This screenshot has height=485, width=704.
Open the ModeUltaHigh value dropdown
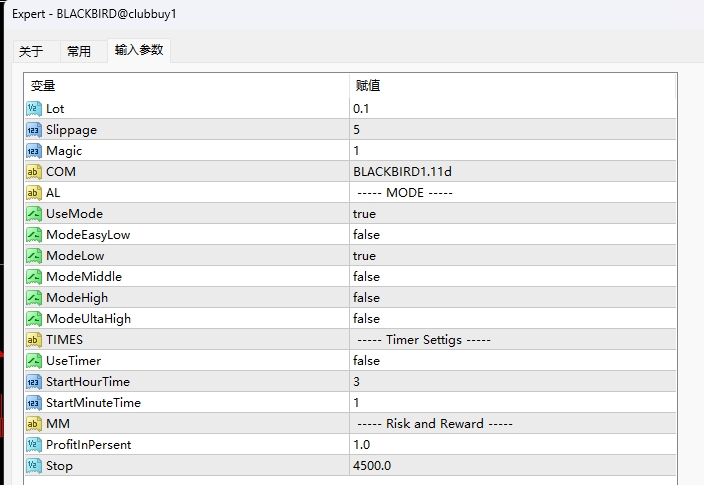[x=367, y=319]
